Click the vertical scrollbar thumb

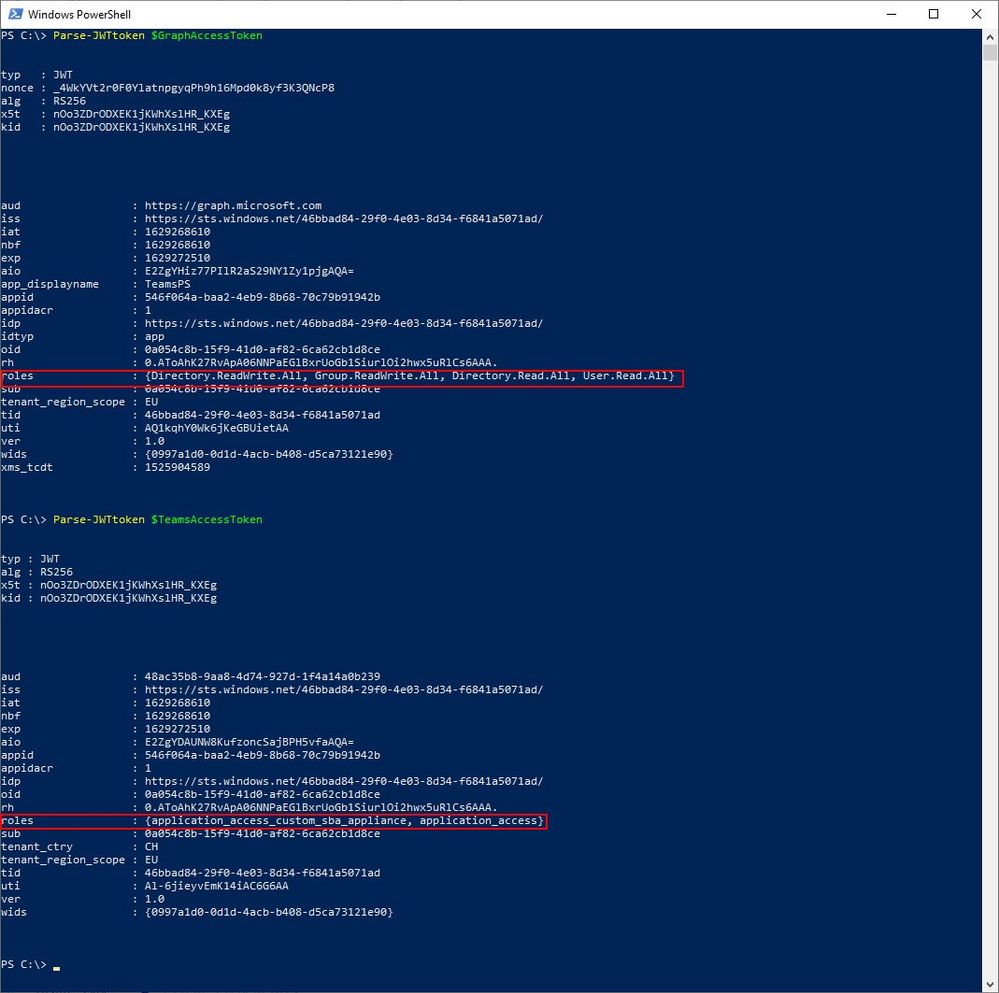pyautogui.click(x=989, y=53)
